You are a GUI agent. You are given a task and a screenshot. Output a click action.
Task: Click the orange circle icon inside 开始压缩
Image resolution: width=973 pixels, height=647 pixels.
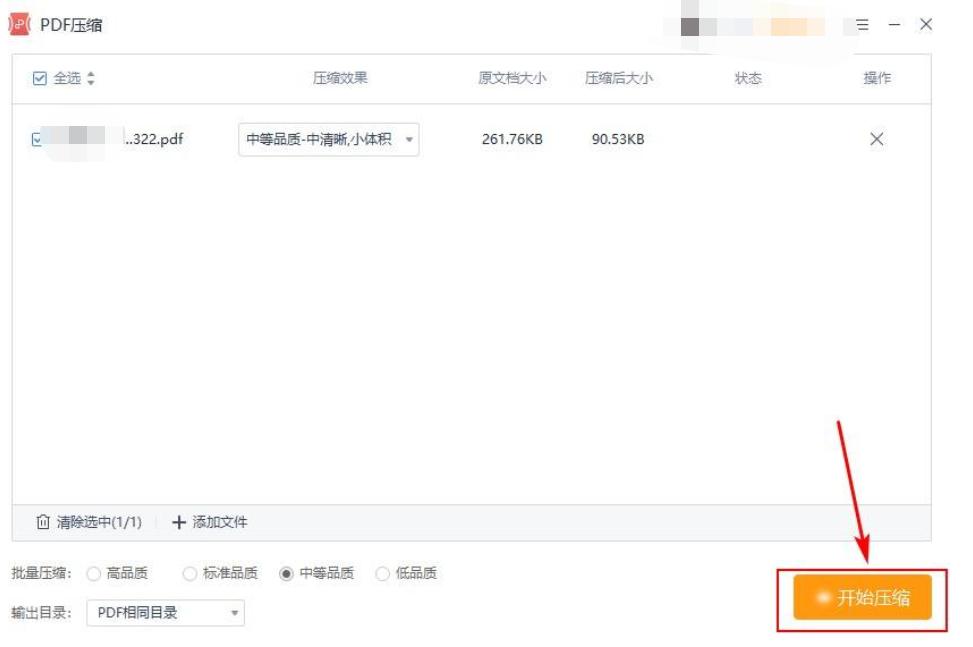pos(824,597)
